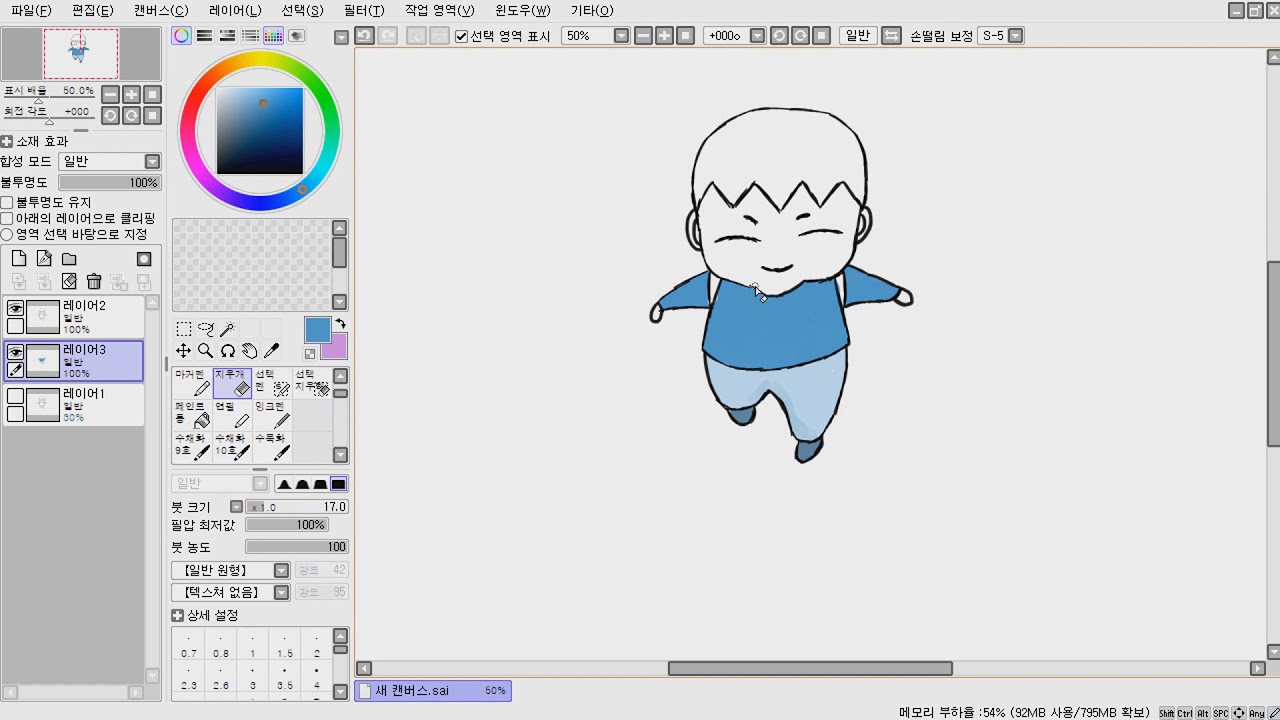The height and width of the screenshot is (720, 1280).
Task: Click the blue foreground color swatch
Action: click(317, 330)
